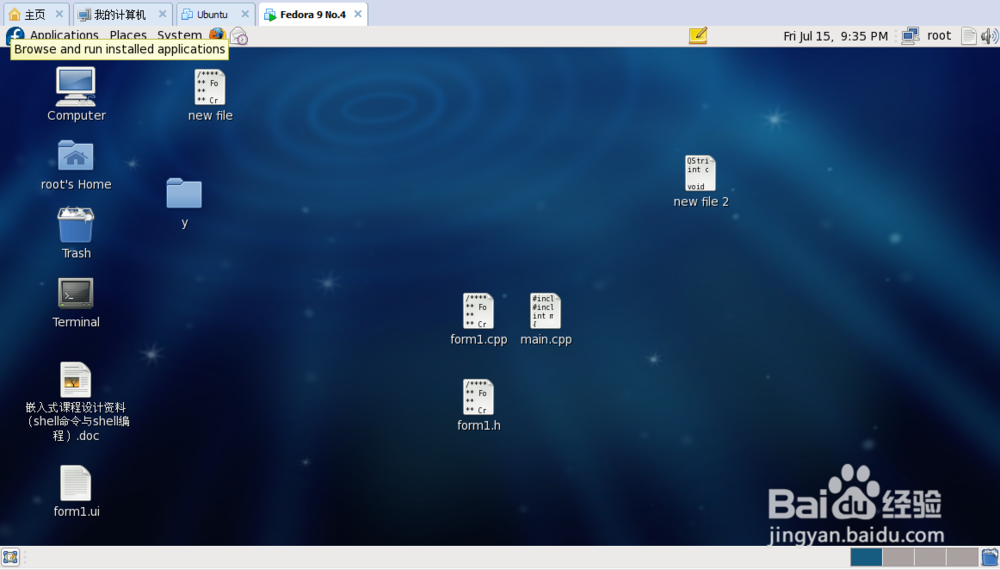
Task: Switch to the second workspace
Action: click(x=898, y=557)
